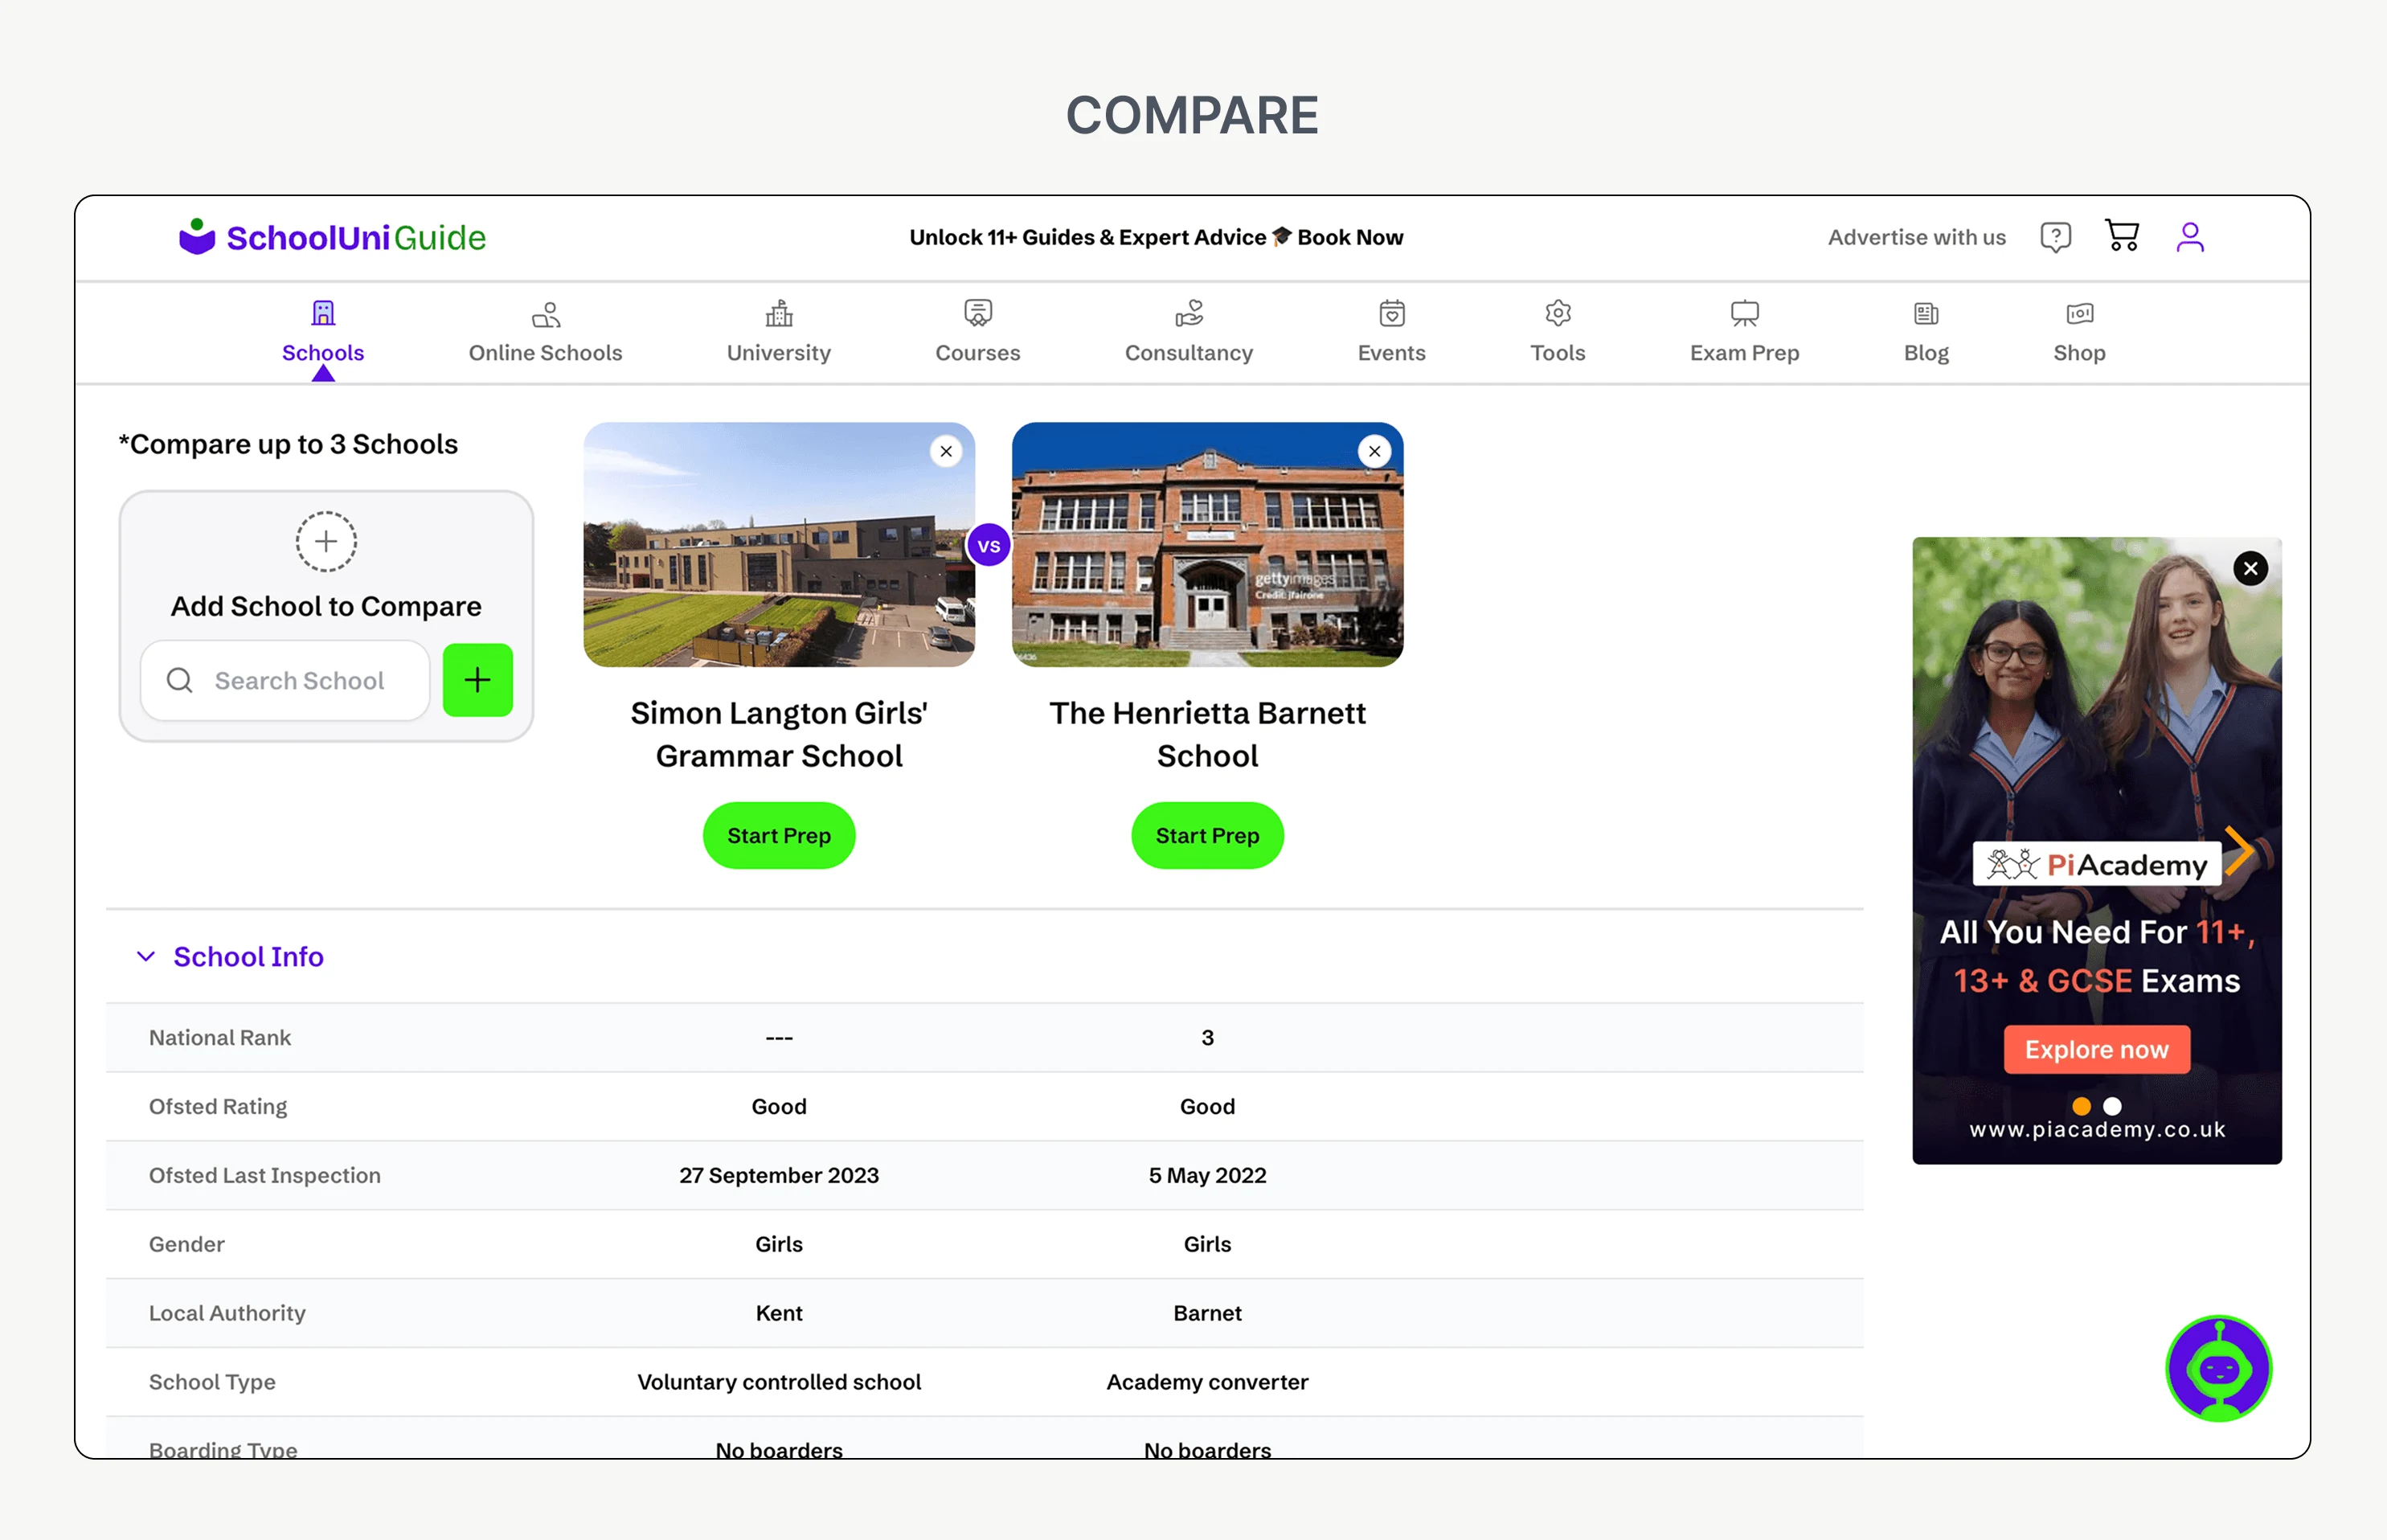Click the School Info heading
The width and height of the screenshot is (2387, 1540).
pos(249,957)
